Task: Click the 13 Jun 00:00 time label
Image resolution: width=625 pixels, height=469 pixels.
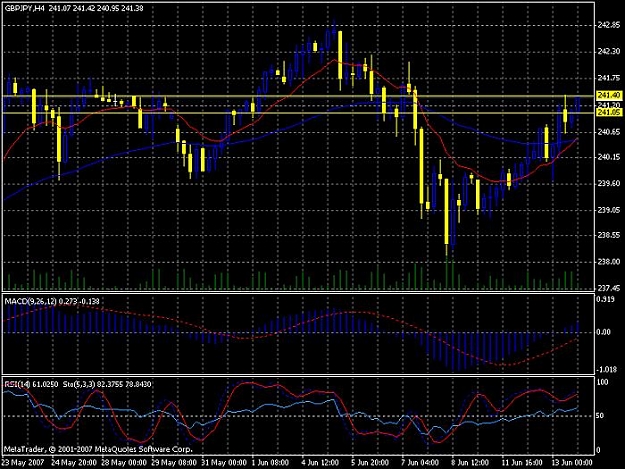Action: 572,463
